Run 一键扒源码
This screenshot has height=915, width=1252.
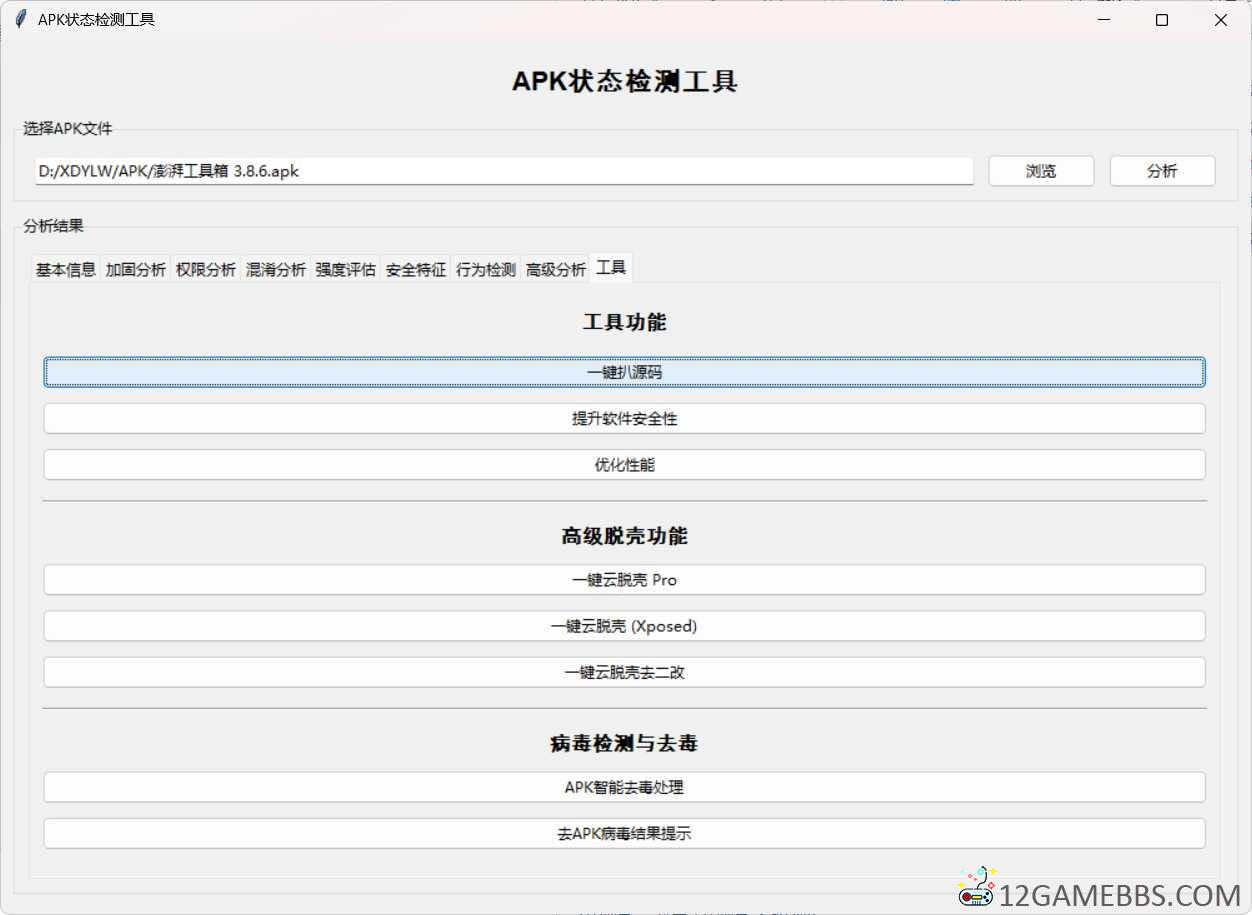tap(624, 372)
